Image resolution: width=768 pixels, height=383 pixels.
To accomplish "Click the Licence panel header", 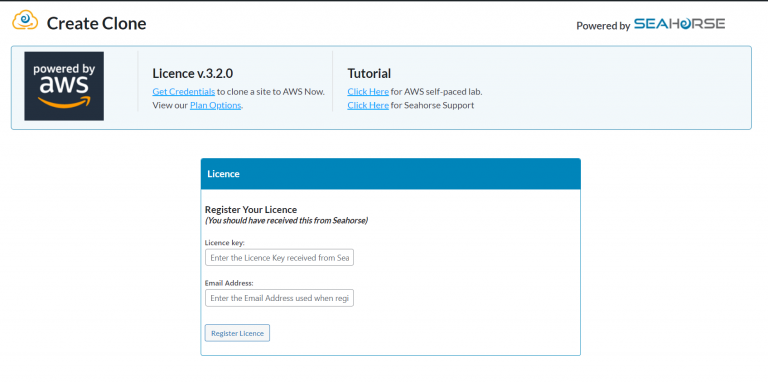I will click(x=390, y=174).
